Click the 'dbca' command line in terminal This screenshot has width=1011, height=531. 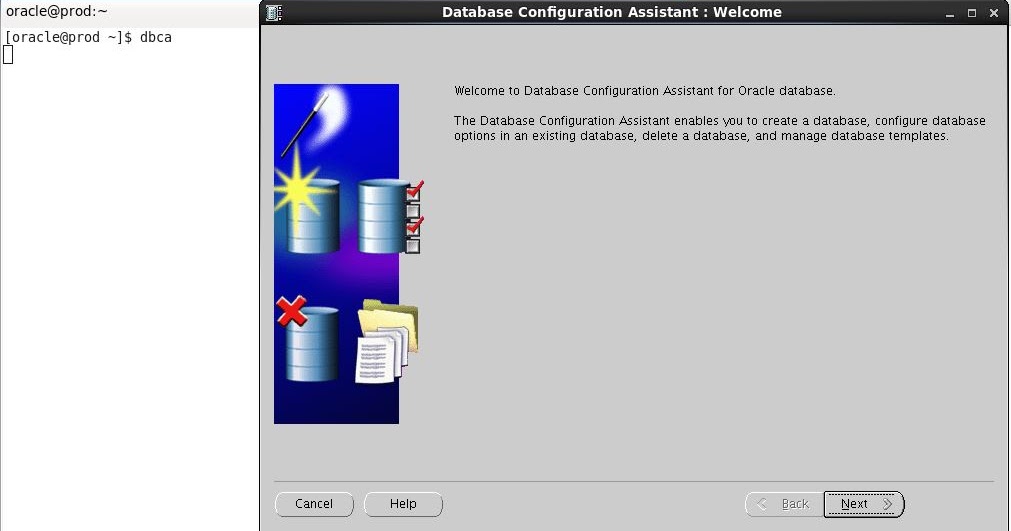[x=88, y=37]
